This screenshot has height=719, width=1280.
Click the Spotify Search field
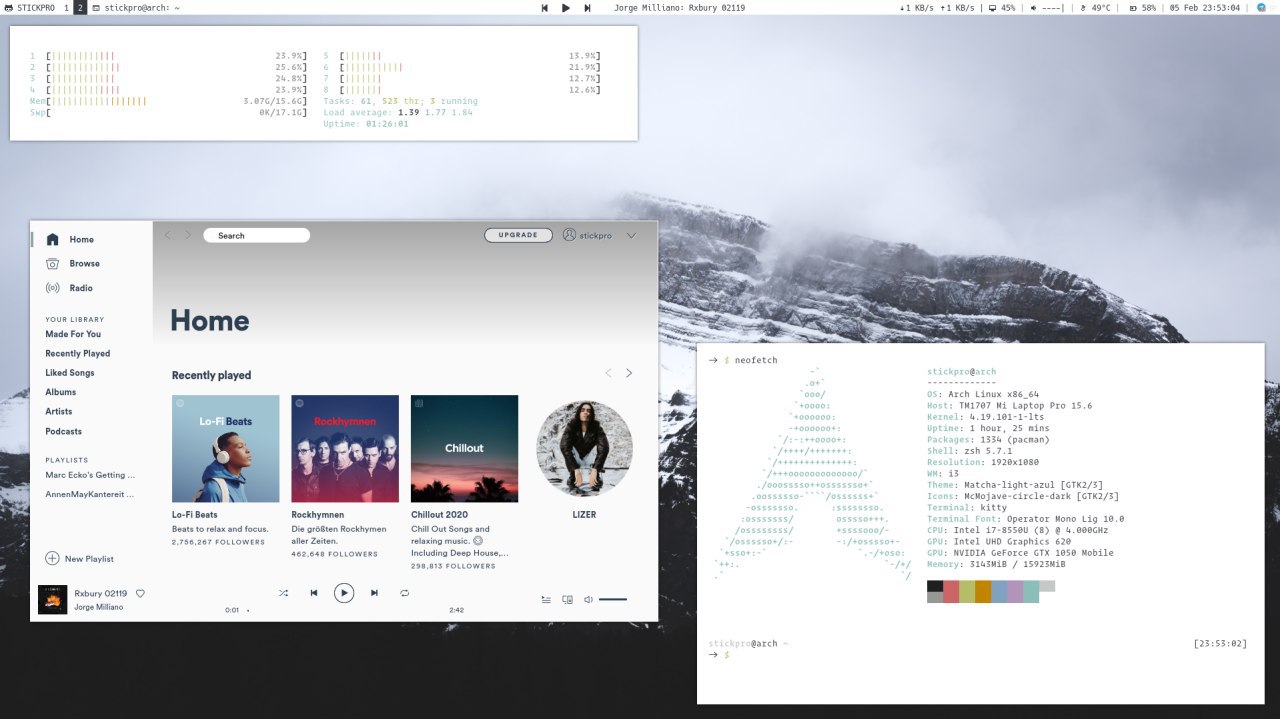click(256, 235)
